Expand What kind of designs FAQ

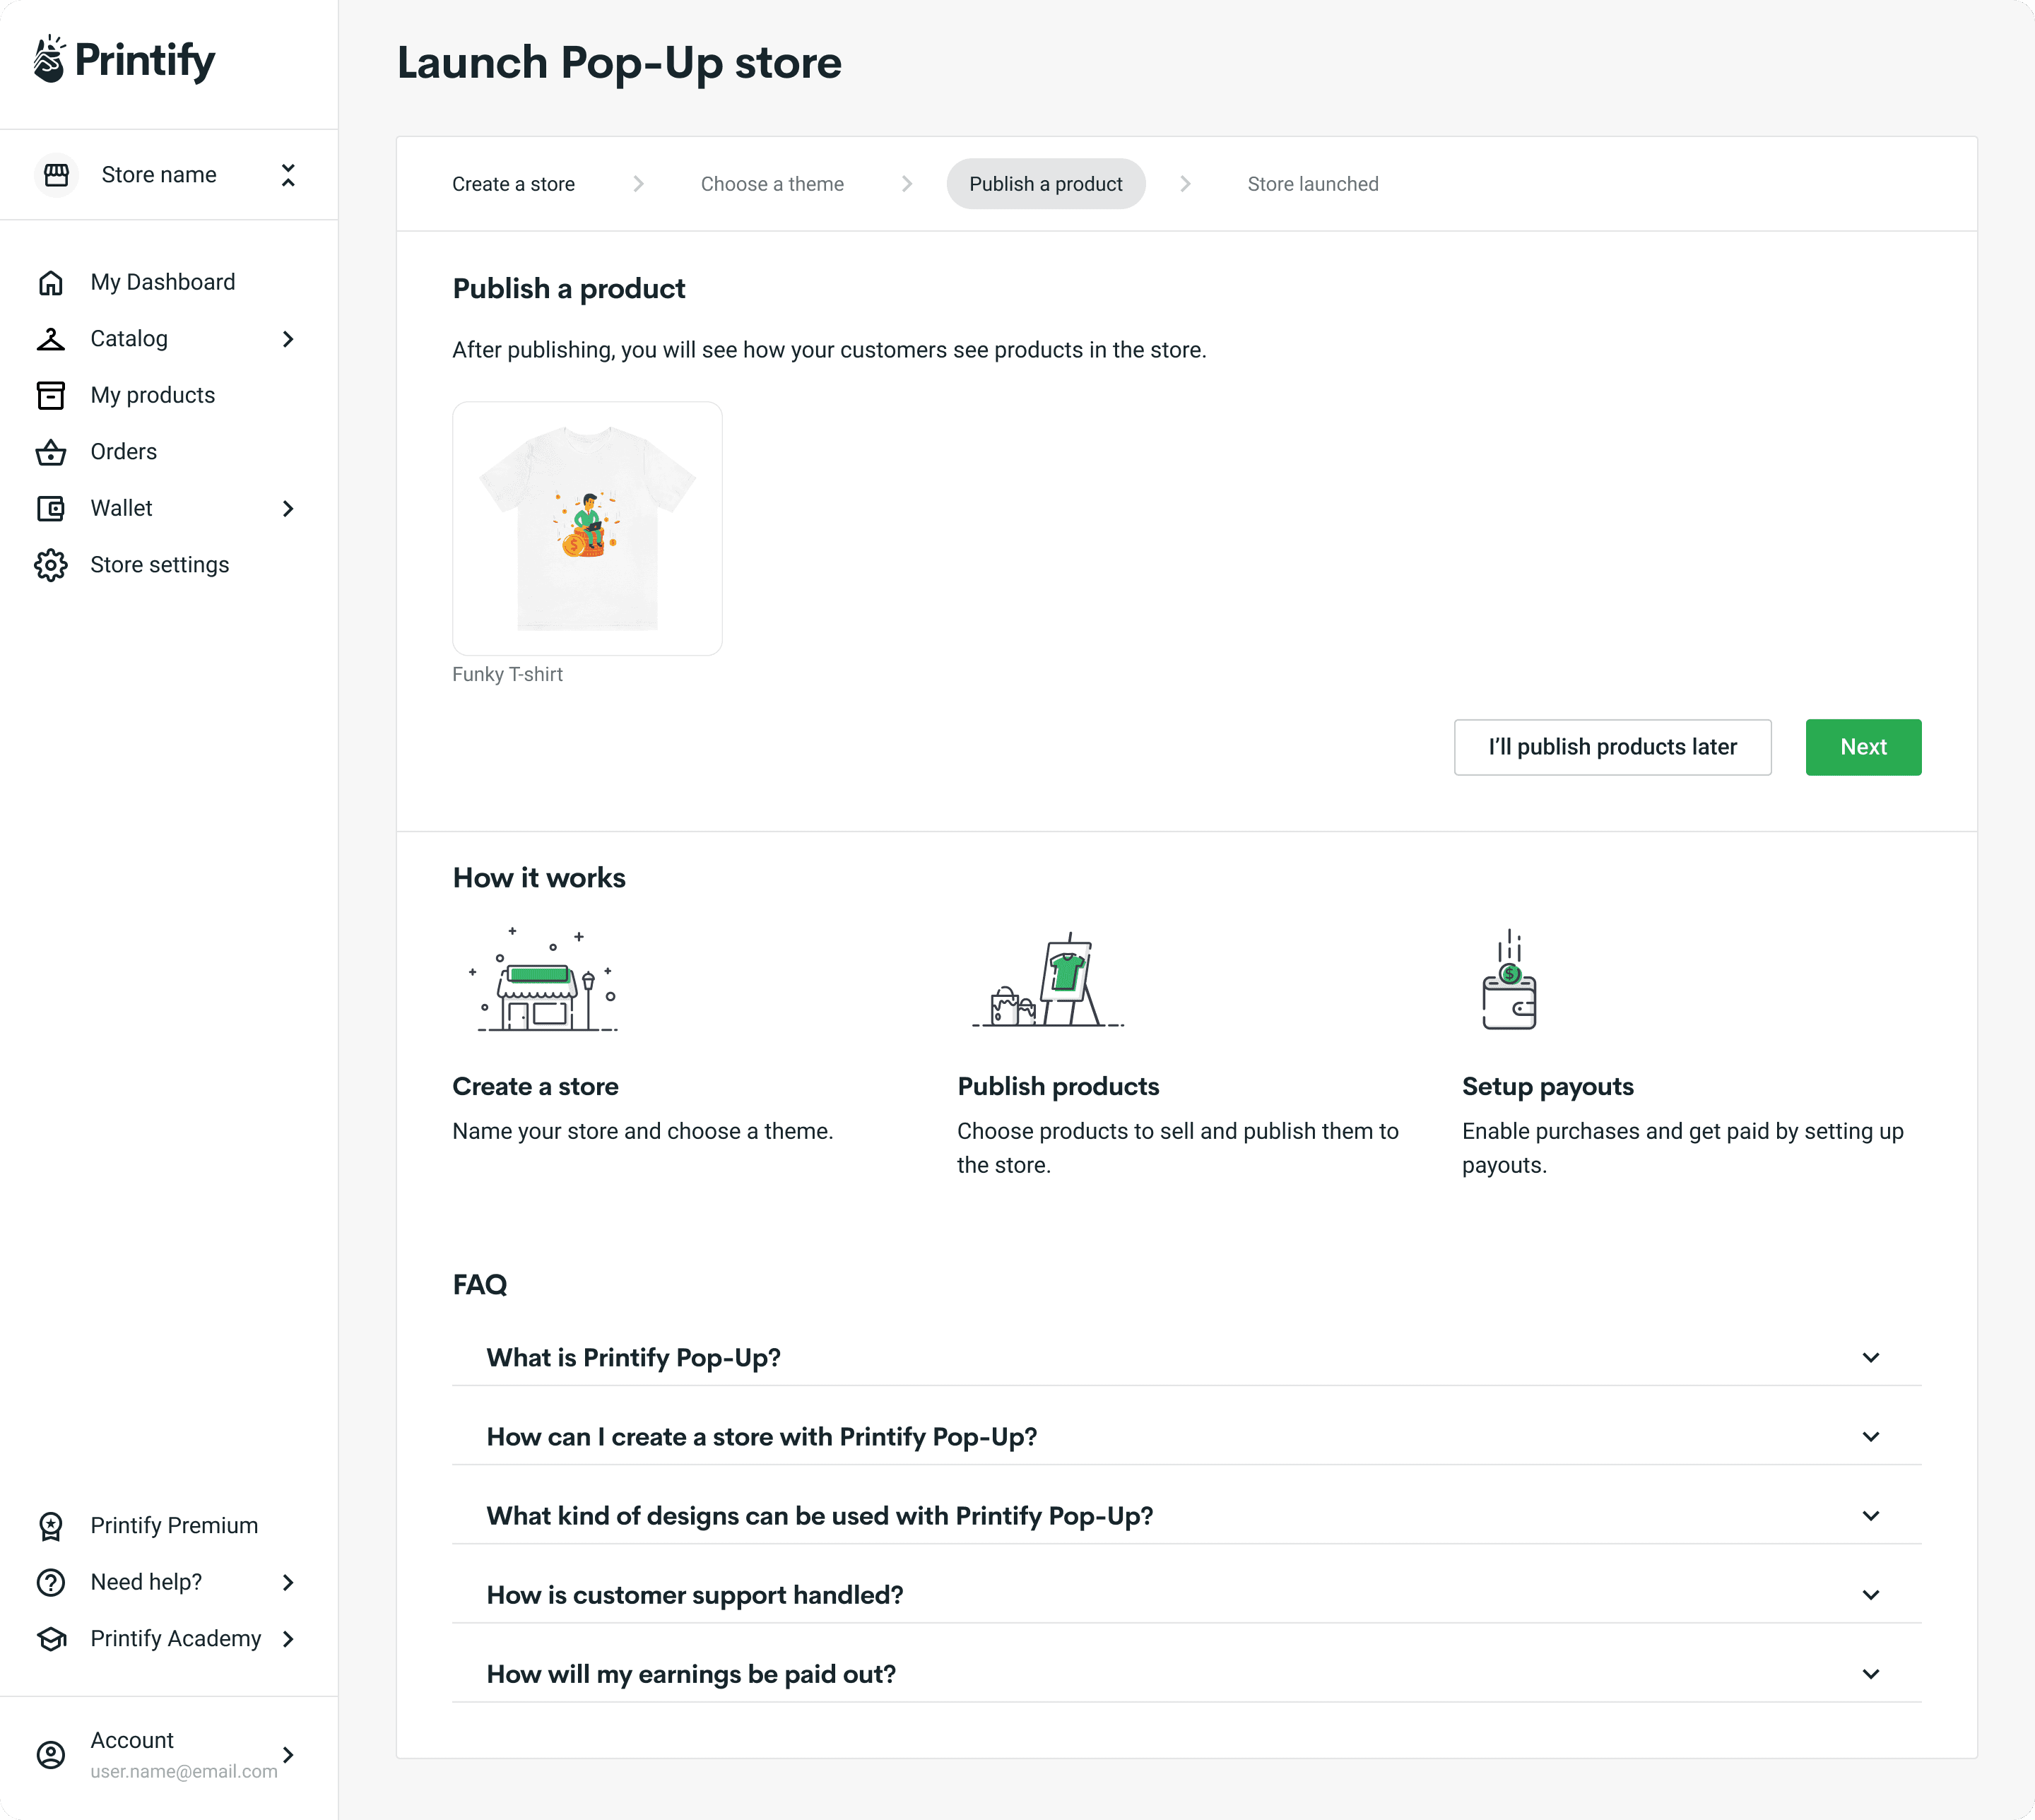click(x=1187, y=1516)
